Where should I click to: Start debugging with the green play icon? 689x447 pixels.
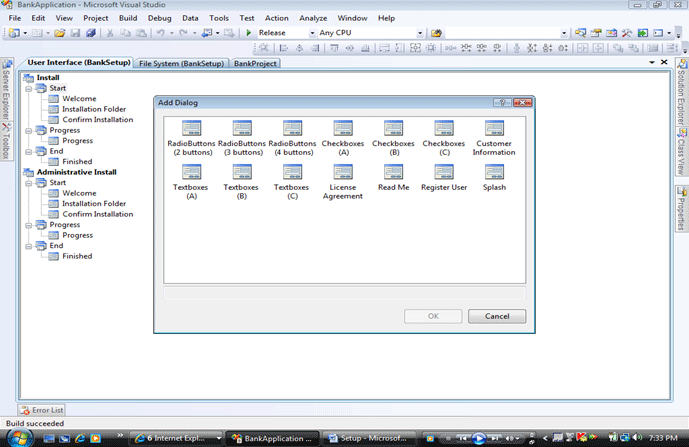249,33
